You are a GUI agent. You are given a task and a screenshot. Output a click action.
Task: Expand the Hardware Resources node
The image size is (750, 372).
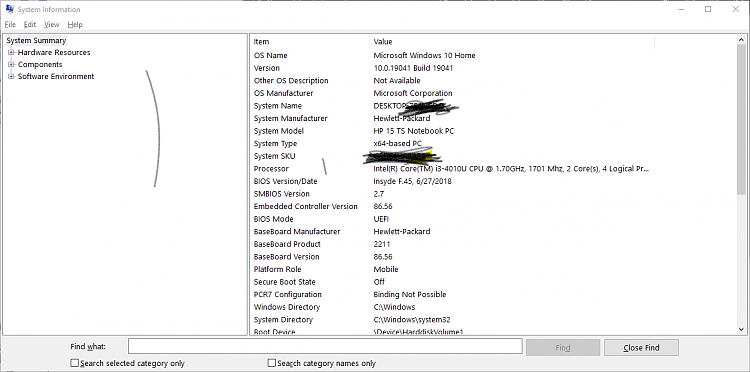pyautogui.click(x=11, y=53)
